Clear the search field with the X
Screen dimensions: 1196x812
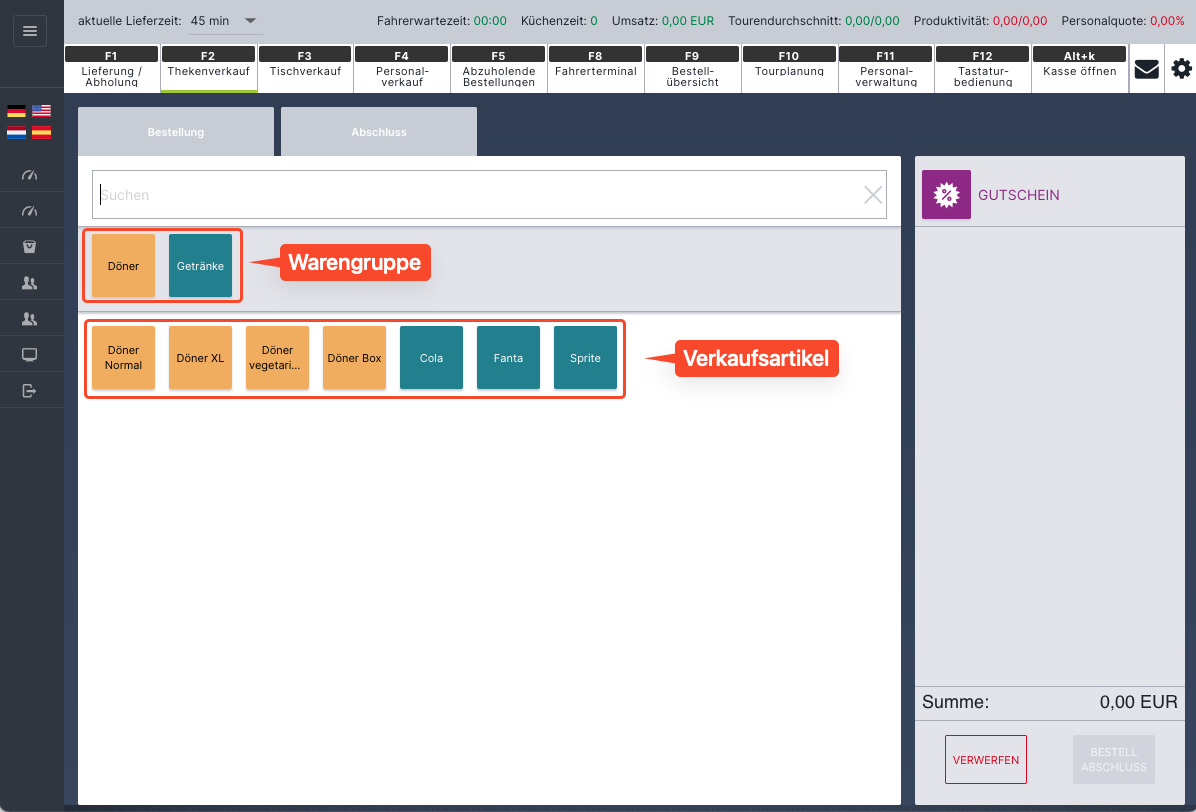873,195
